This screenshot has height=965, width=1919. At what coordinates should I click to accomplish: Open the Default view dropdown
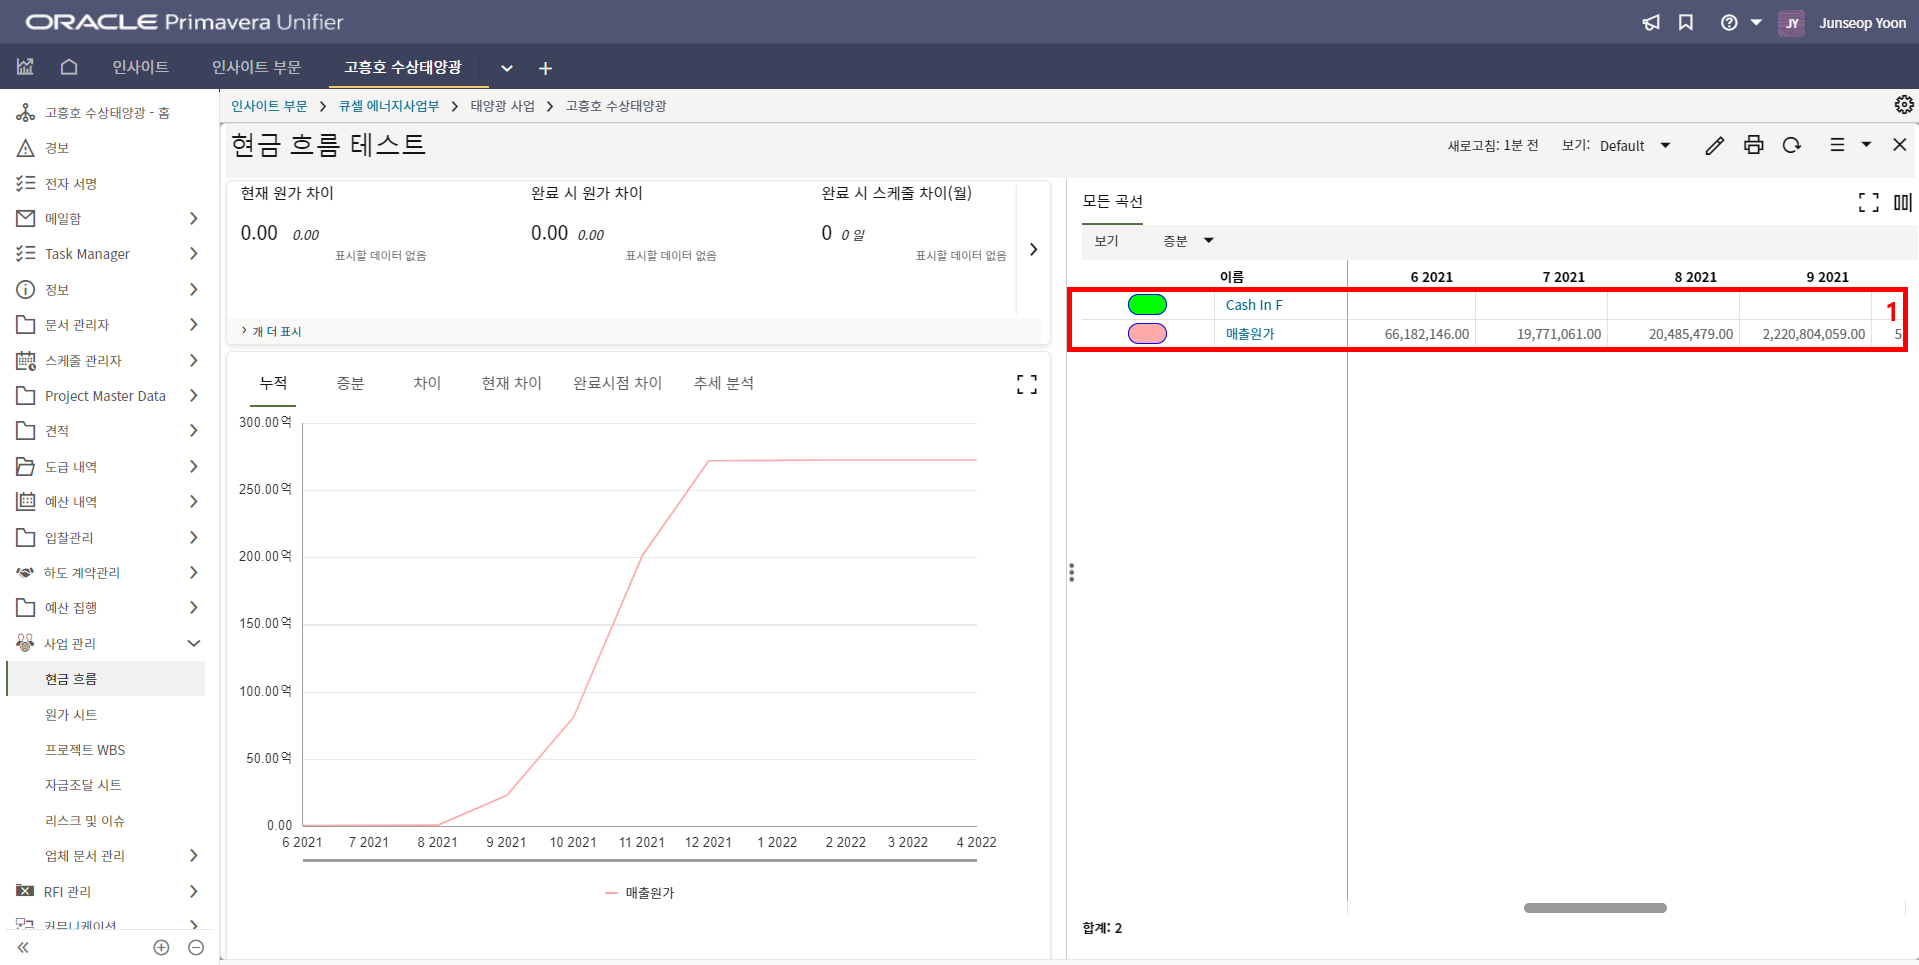pos(1635,146)
